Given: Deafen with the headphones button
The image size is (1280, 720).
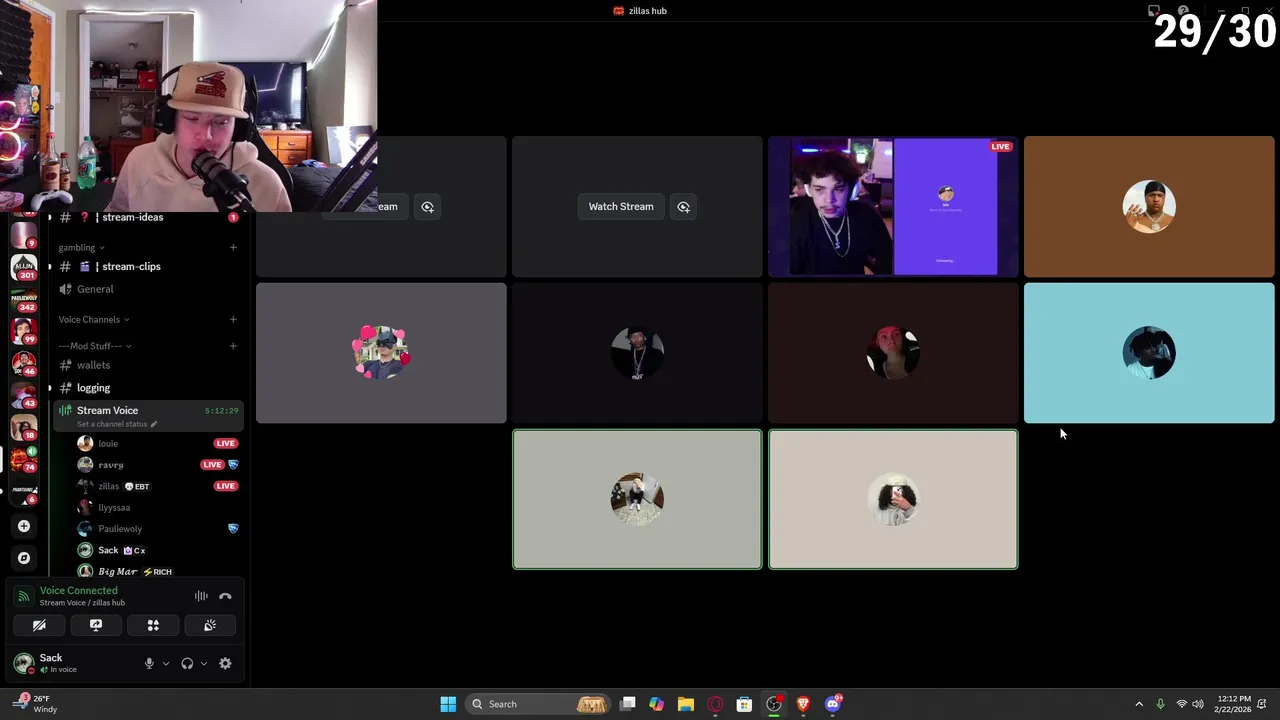Looking at the screenshot, I should 187,663.
